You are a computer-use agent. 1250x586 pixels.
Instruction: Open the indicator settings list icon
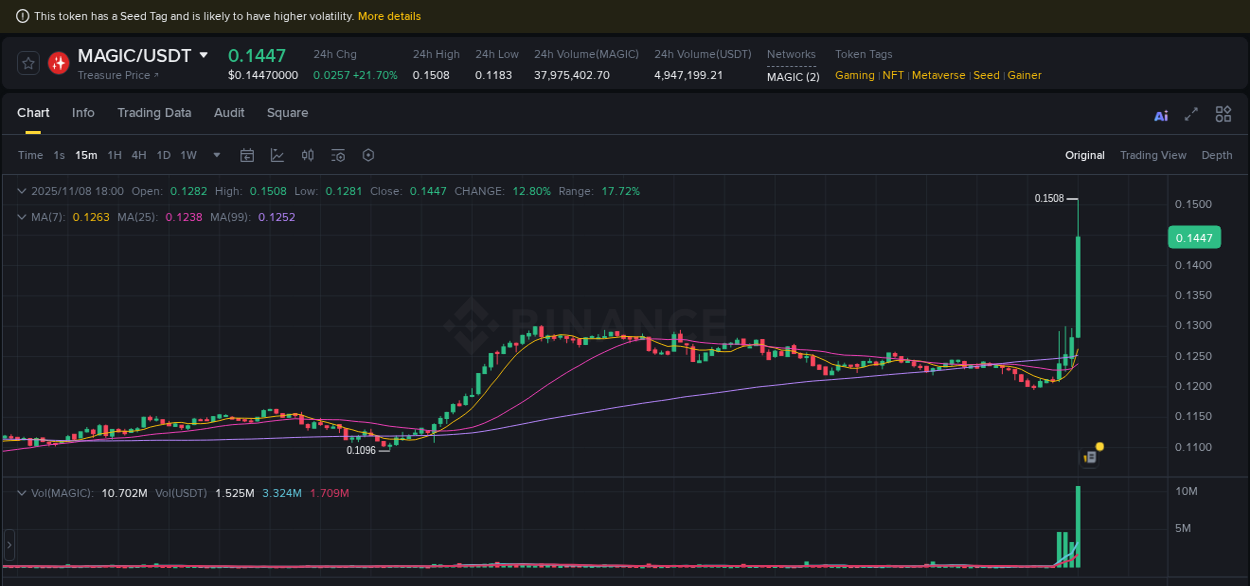337,155
